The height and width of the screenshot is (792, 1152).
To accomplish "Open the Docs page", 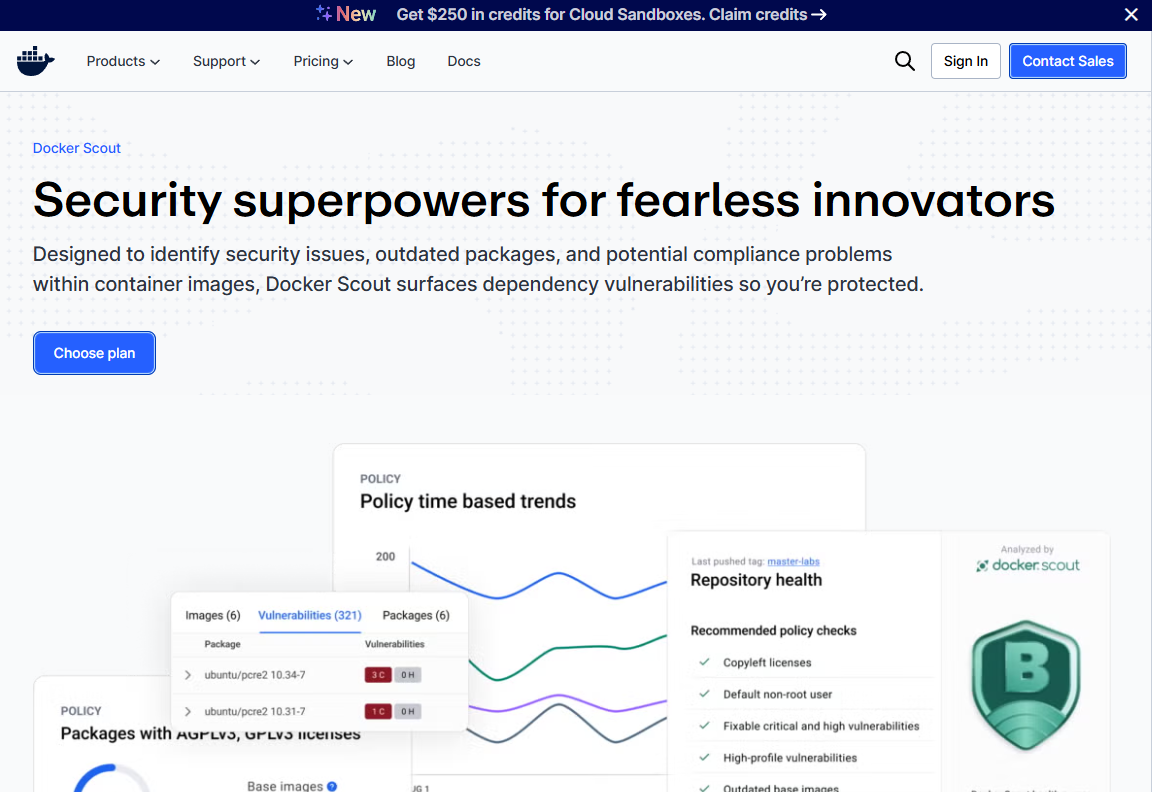I will click(x=464, y=61).
